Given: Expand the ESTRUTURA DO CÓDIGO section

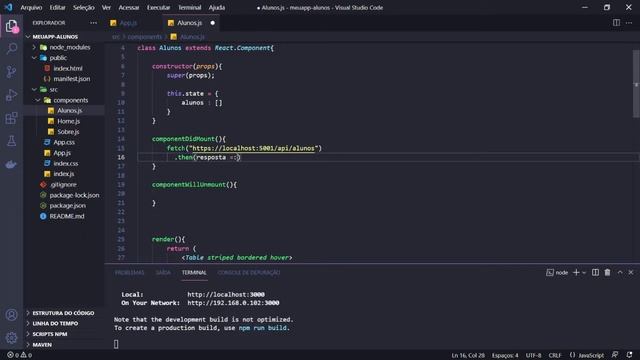Looking at the screenshot, I should pyautogui.click(x=63, y=313).
